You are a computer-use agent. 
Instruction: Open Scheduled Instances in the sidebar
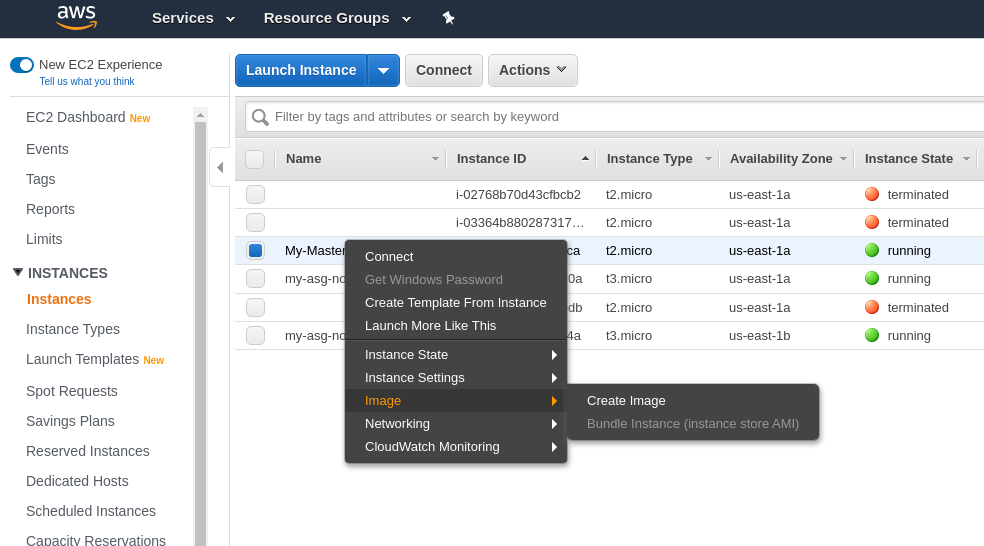click(x=91, y=511)
